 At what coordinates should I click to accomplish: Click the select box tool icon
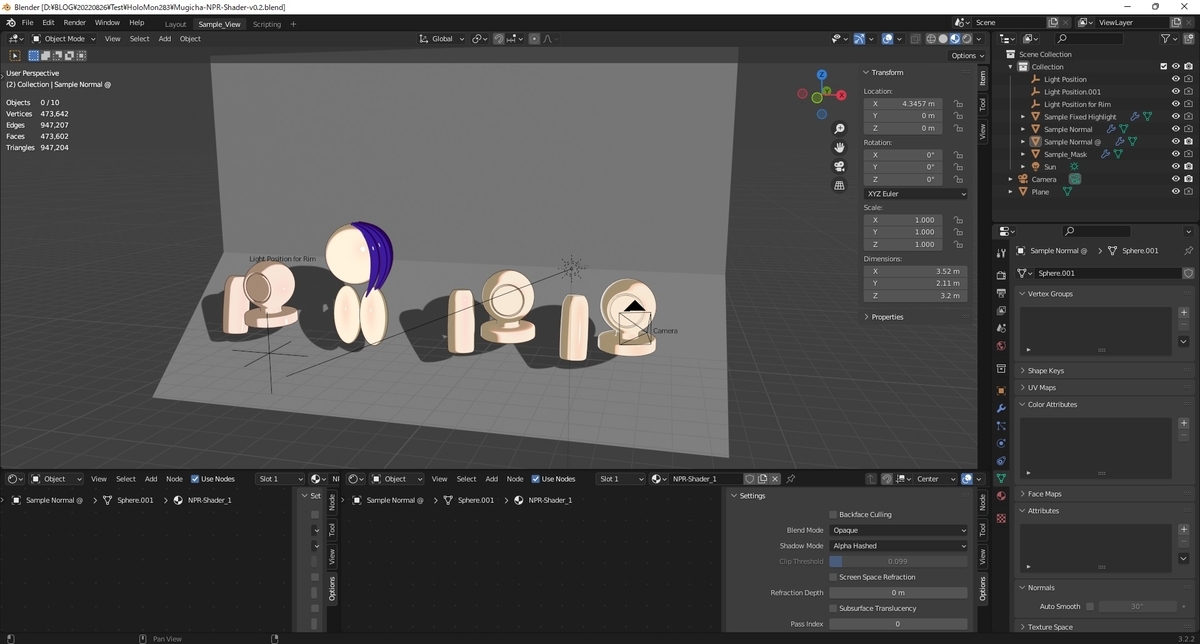tap(15, 56)
